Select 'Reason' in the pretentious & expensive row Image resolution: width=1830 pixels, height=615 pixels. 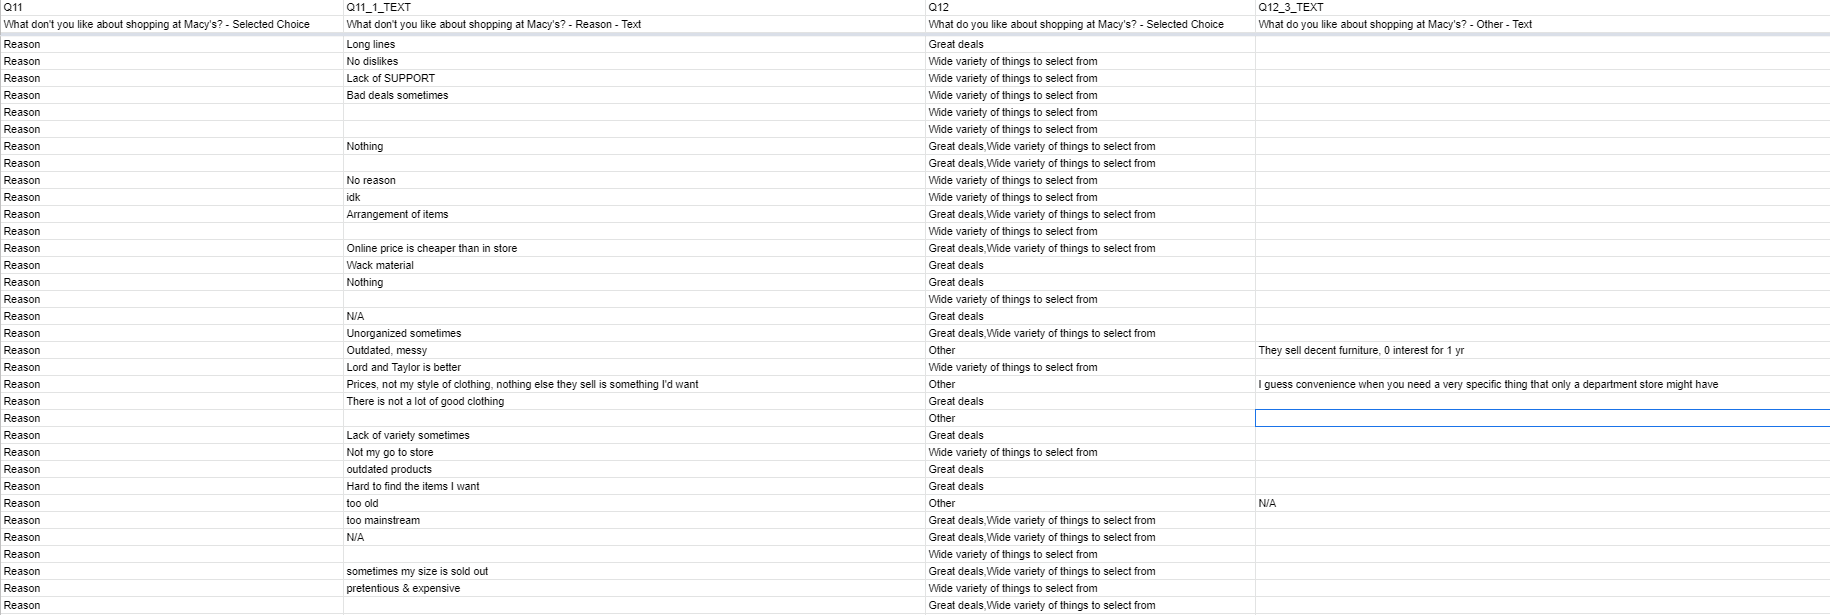click(172, 588)
